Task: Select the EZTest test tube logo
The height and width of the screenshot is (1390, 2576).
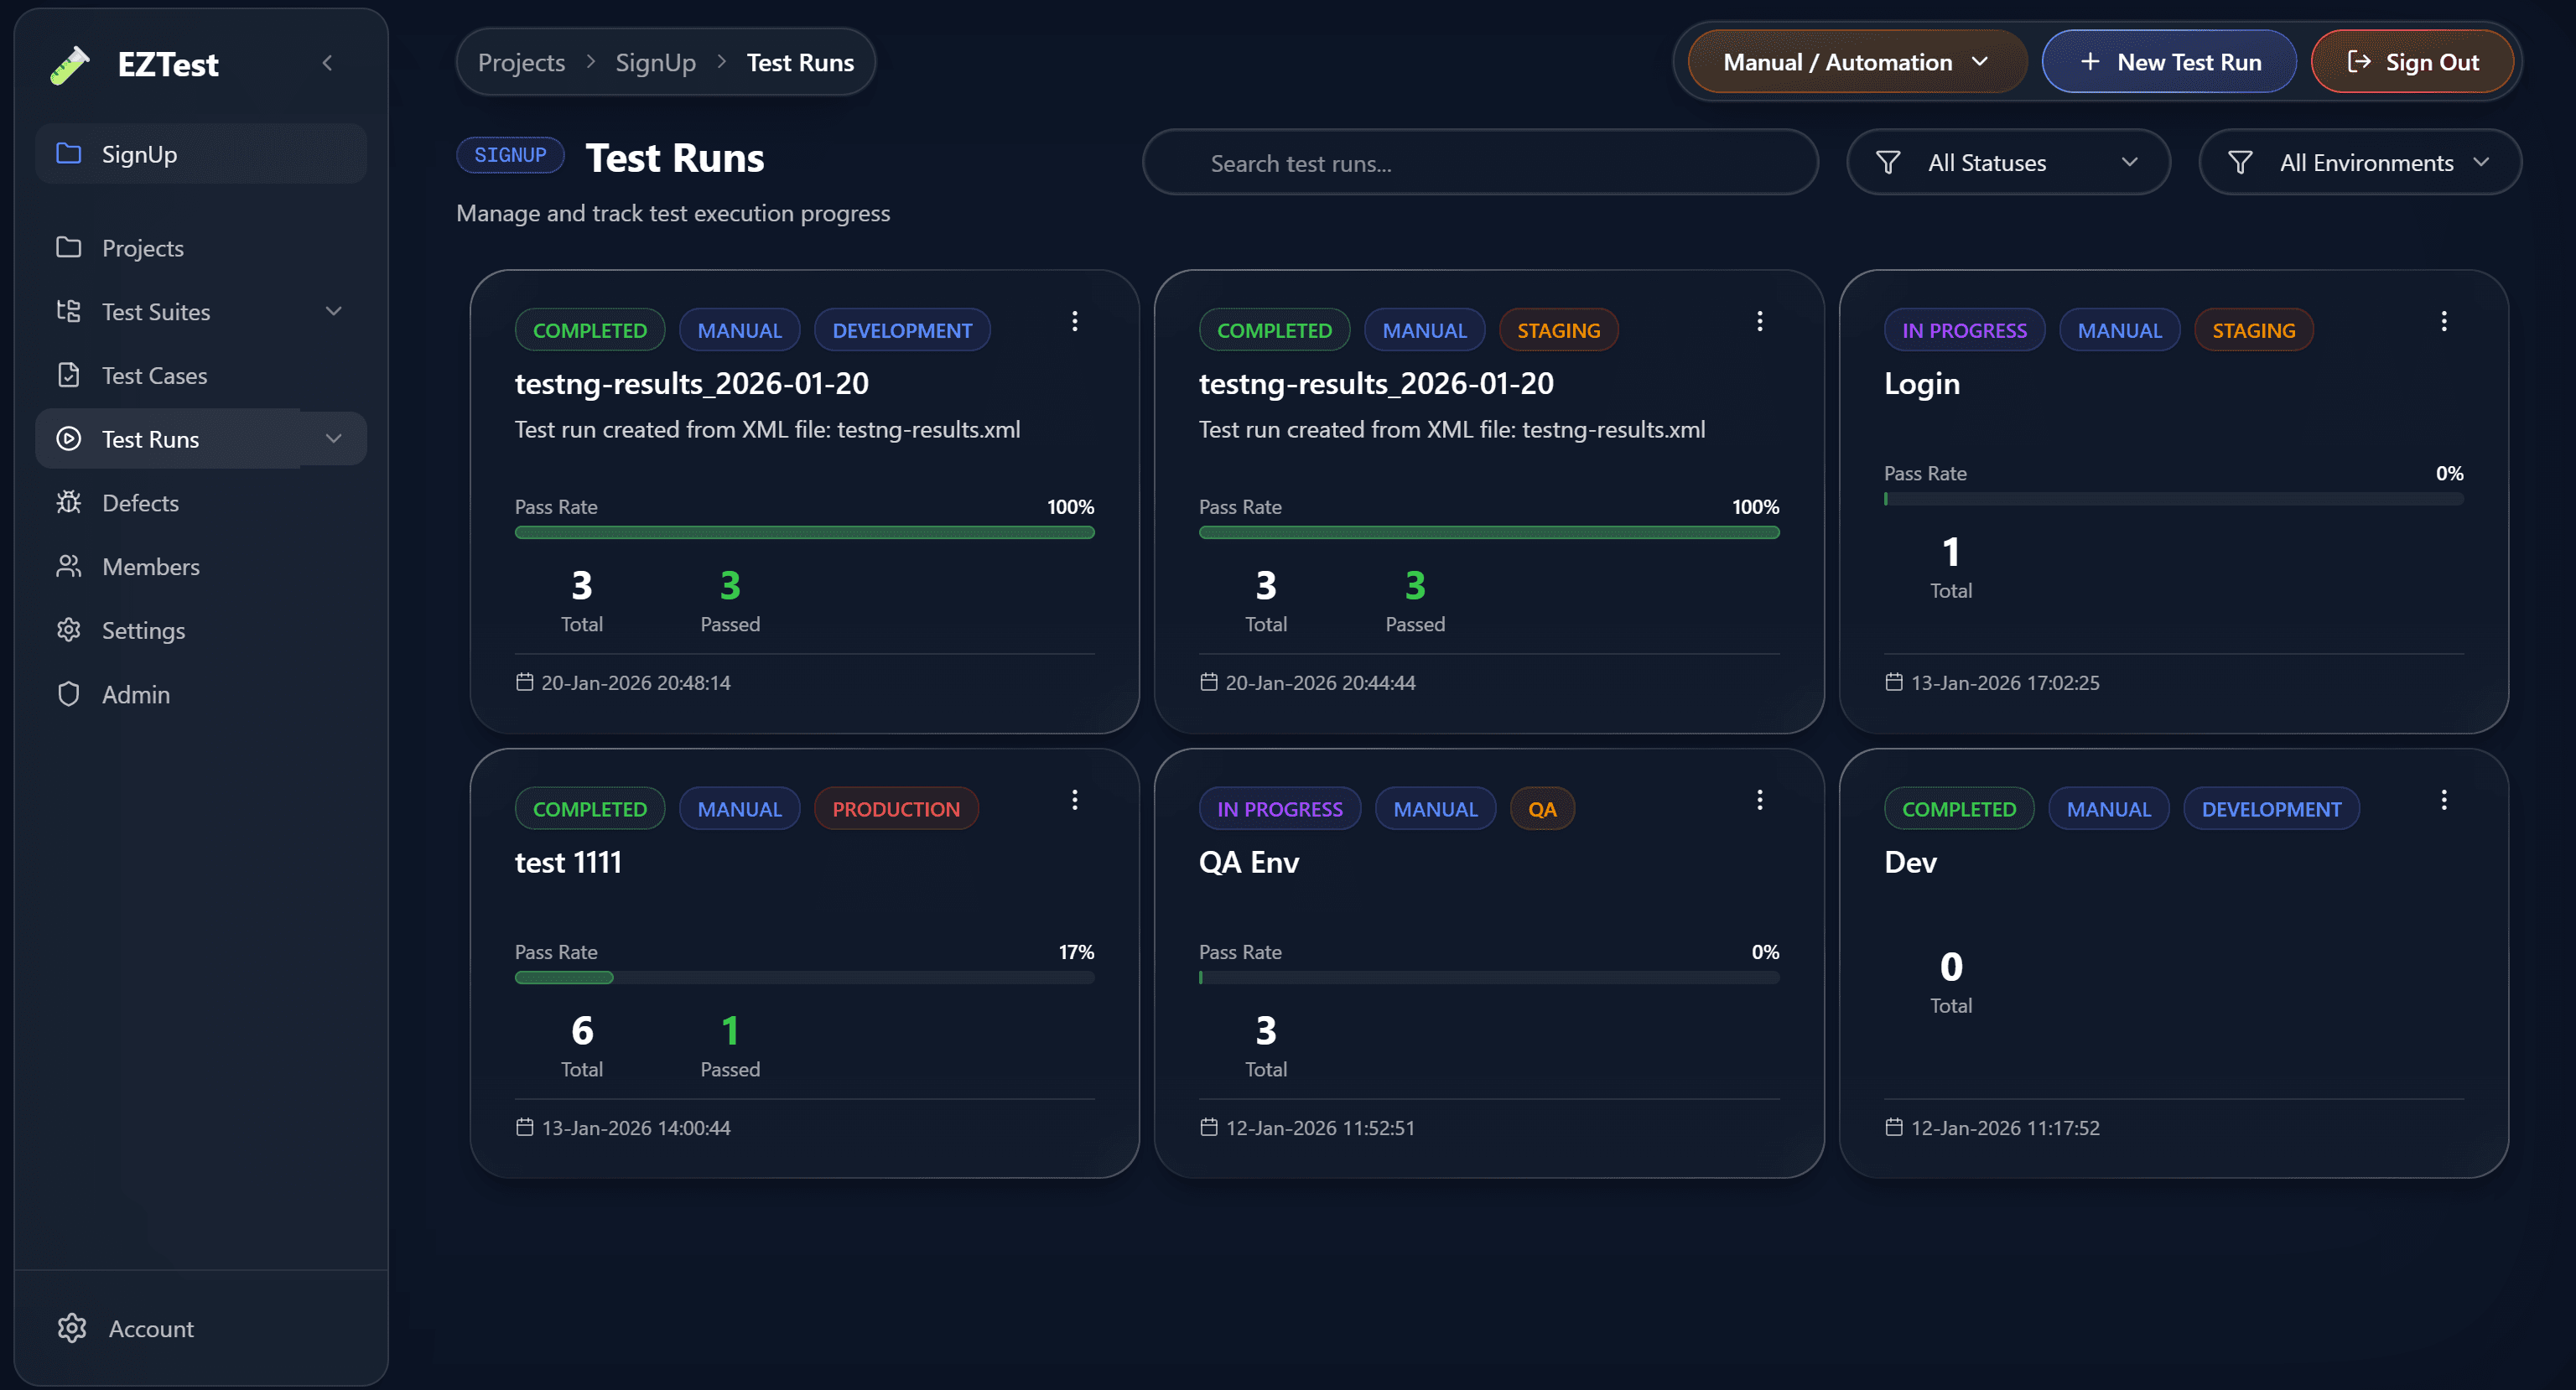Action: point(69,64)
